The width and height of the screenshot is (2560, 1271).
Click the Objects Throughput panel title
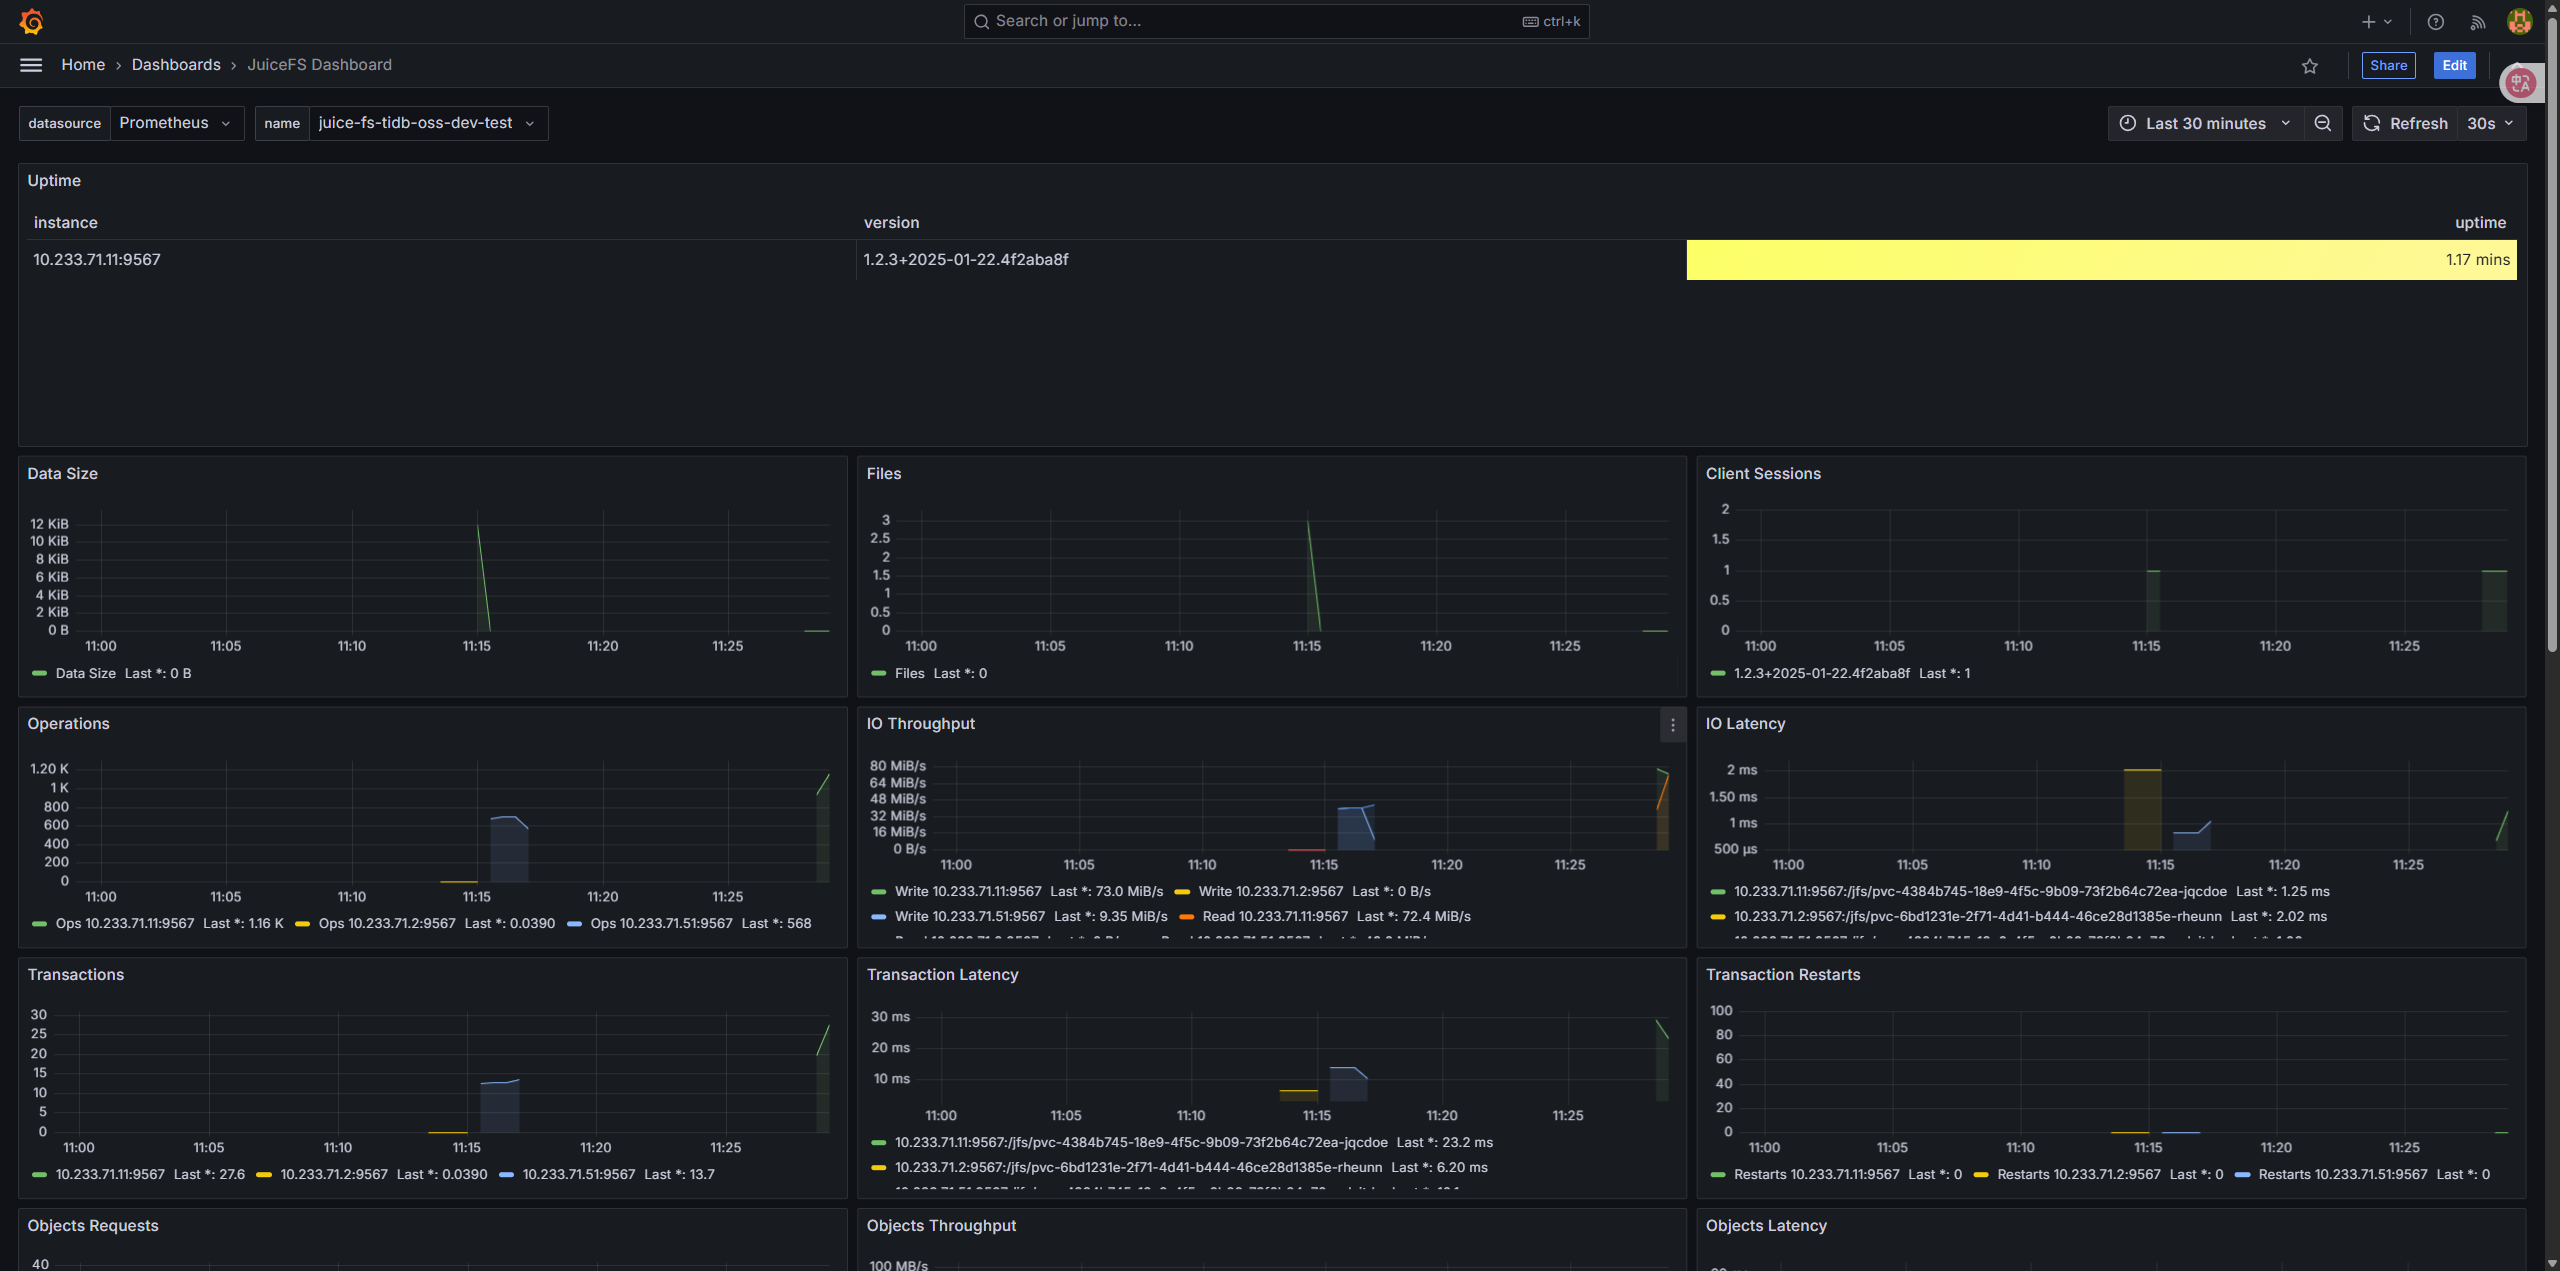[x=941, y=1226]
